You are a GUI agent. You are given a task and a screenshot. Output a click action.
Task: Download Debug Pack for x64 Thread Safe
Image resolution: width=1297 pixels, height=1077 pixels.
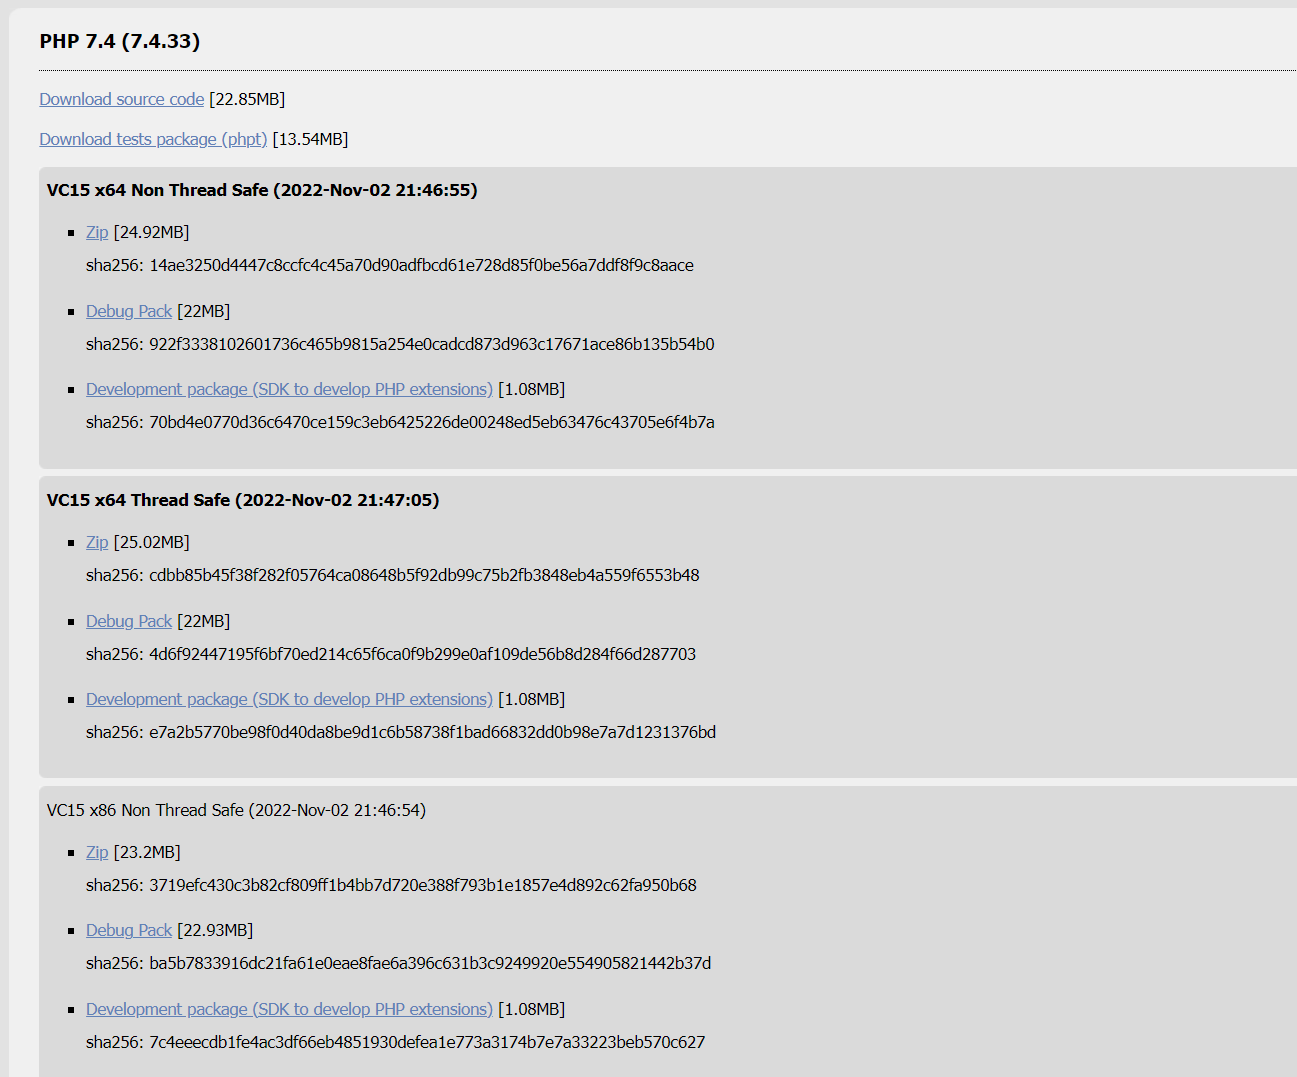[129, 621]
